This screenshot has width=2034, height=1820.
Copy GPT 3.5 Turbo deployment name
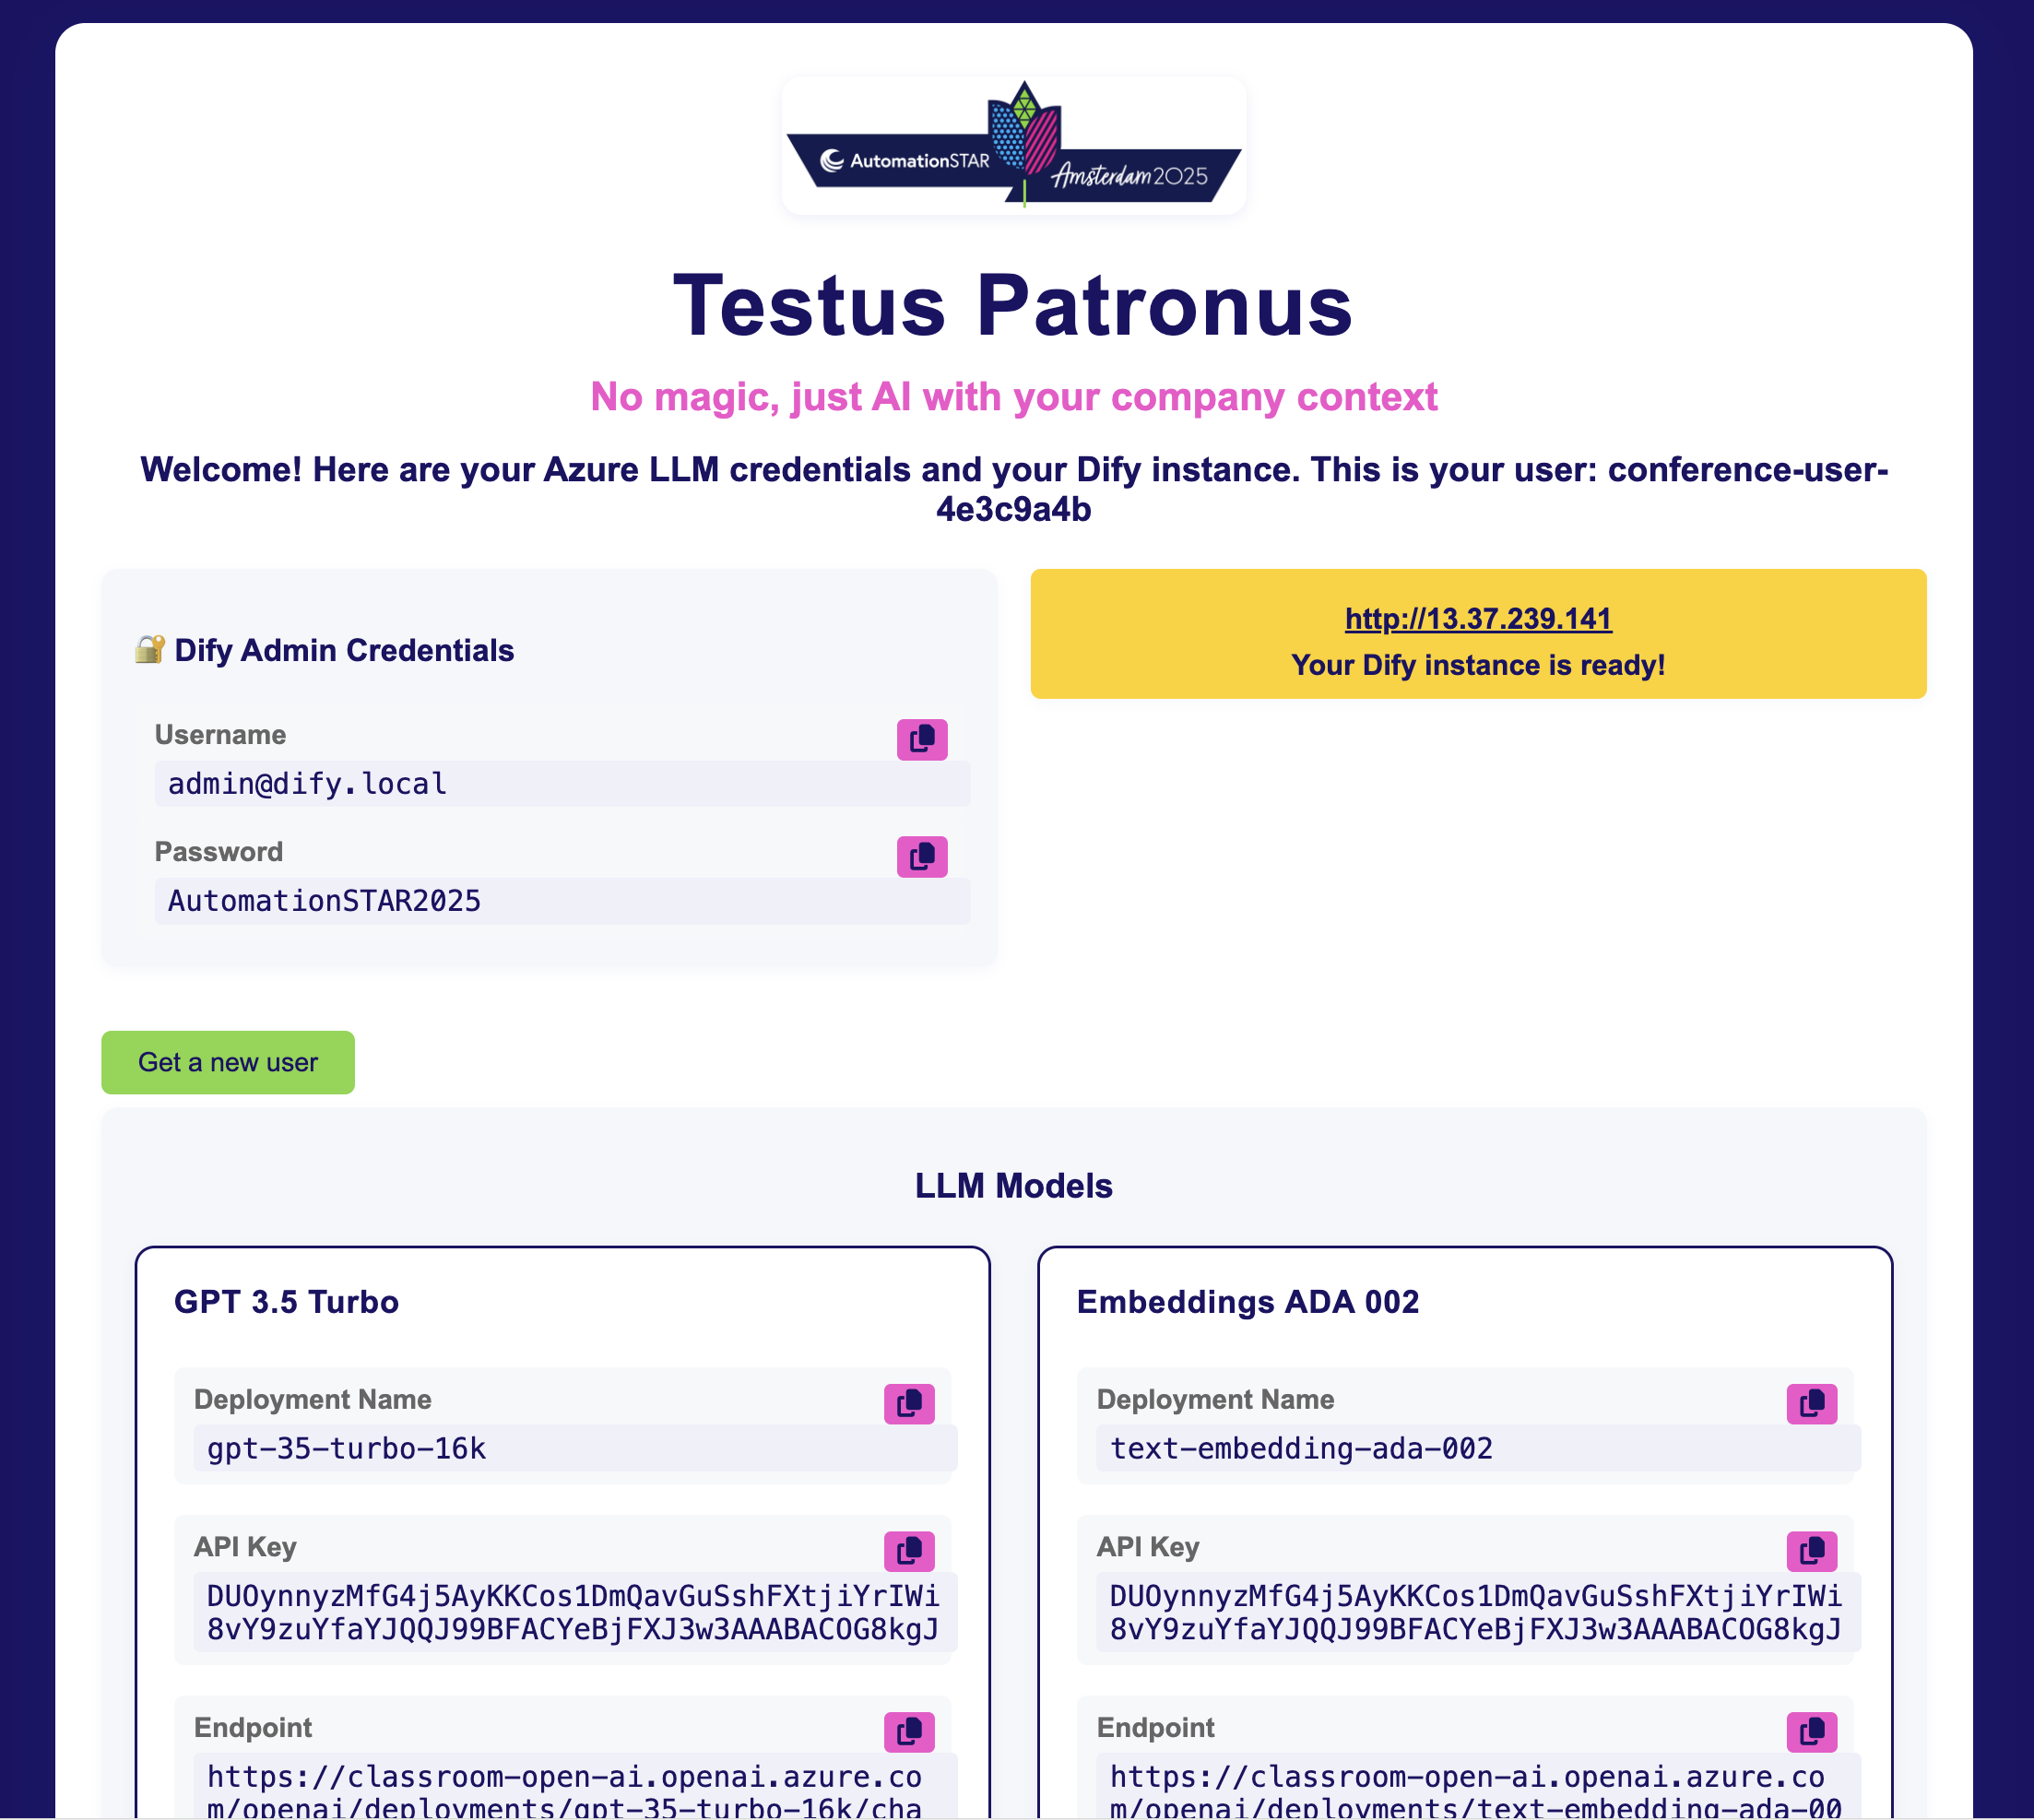coord(908,1403)
